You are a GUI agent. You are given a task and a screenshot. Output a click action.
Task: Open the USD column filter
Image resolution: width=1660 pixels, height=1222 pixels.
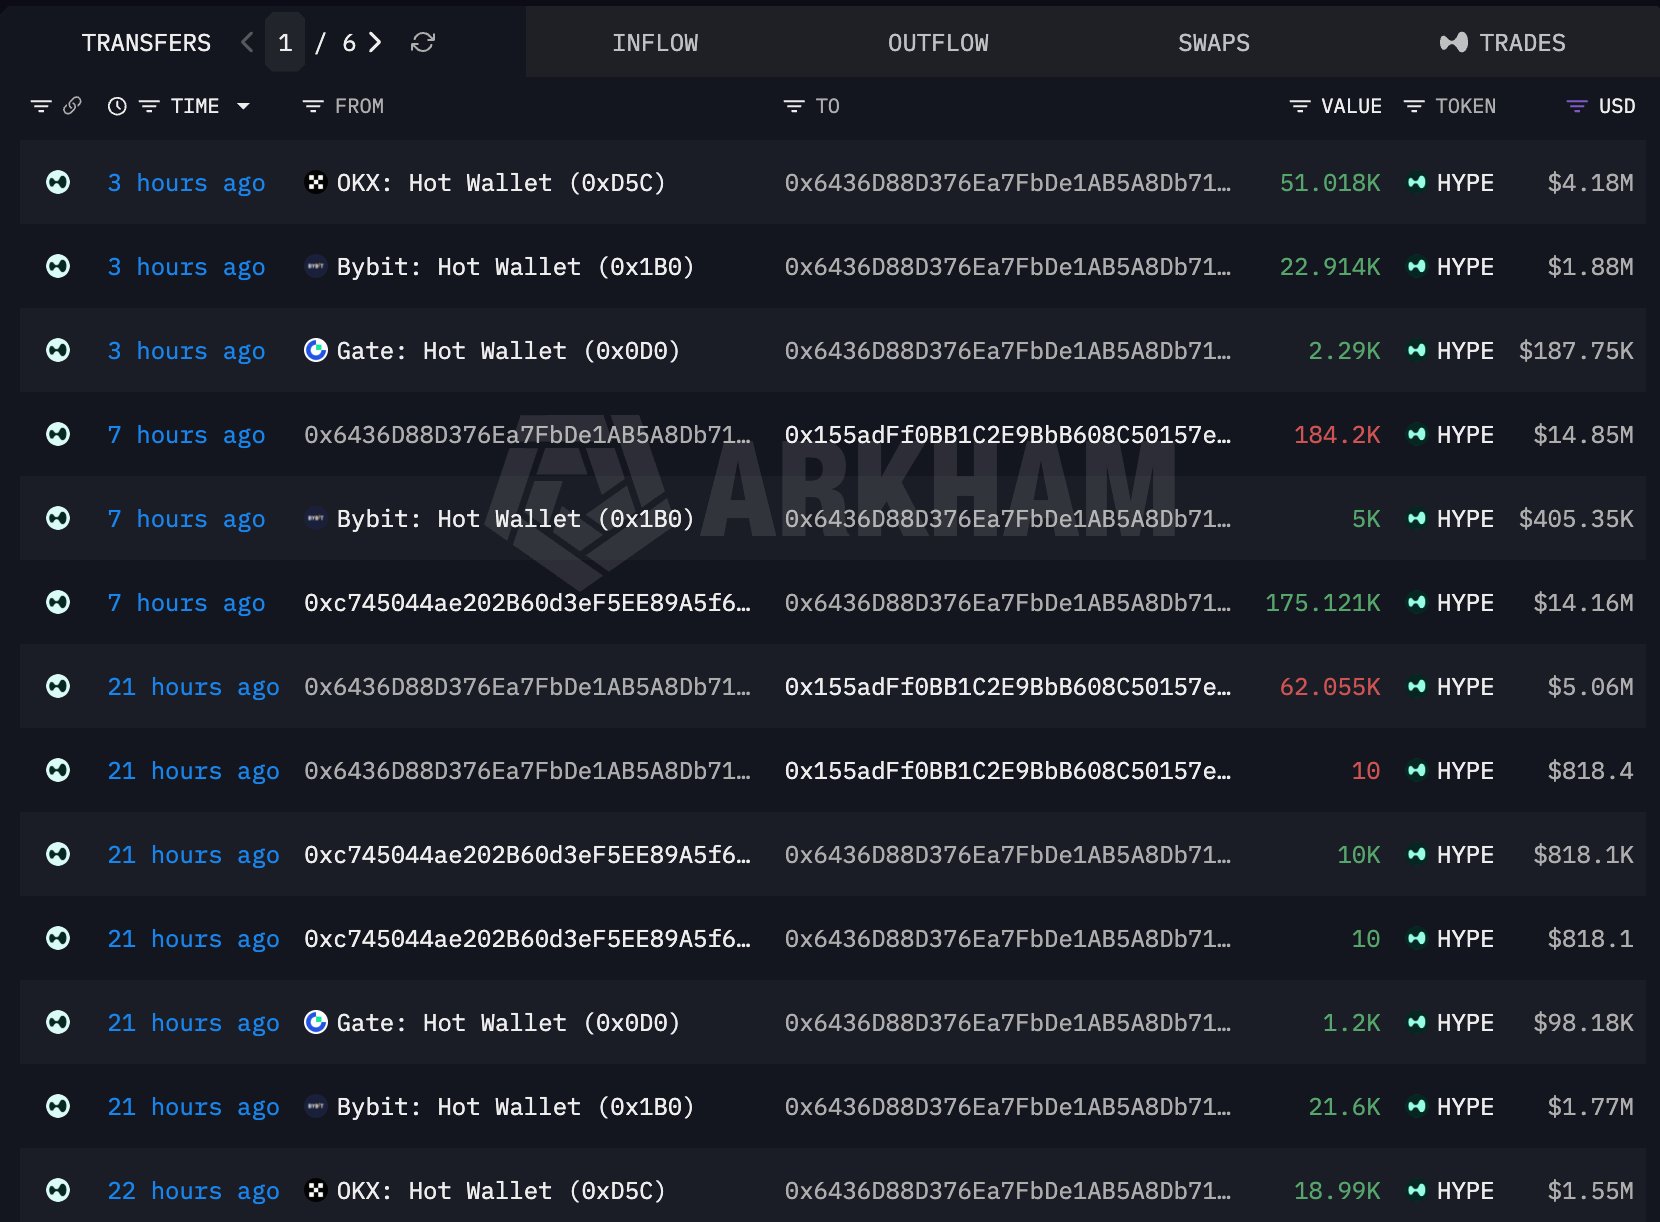click(x=1577, y=106)
